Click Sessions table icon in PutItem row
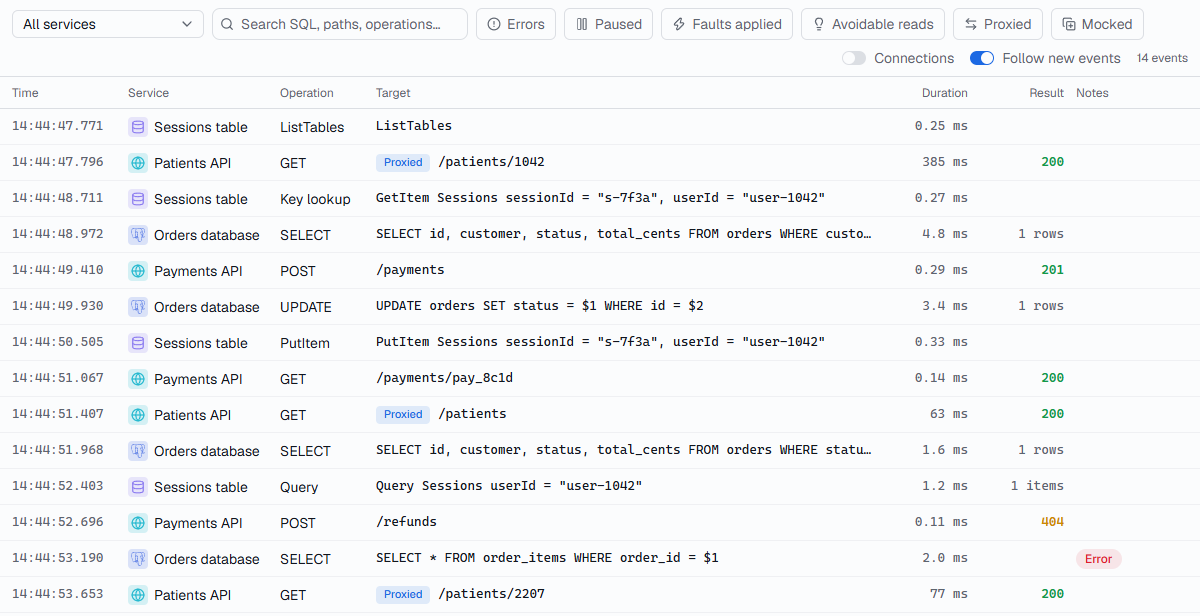The height and width of the screenshot is (616, 1200). 138,343
